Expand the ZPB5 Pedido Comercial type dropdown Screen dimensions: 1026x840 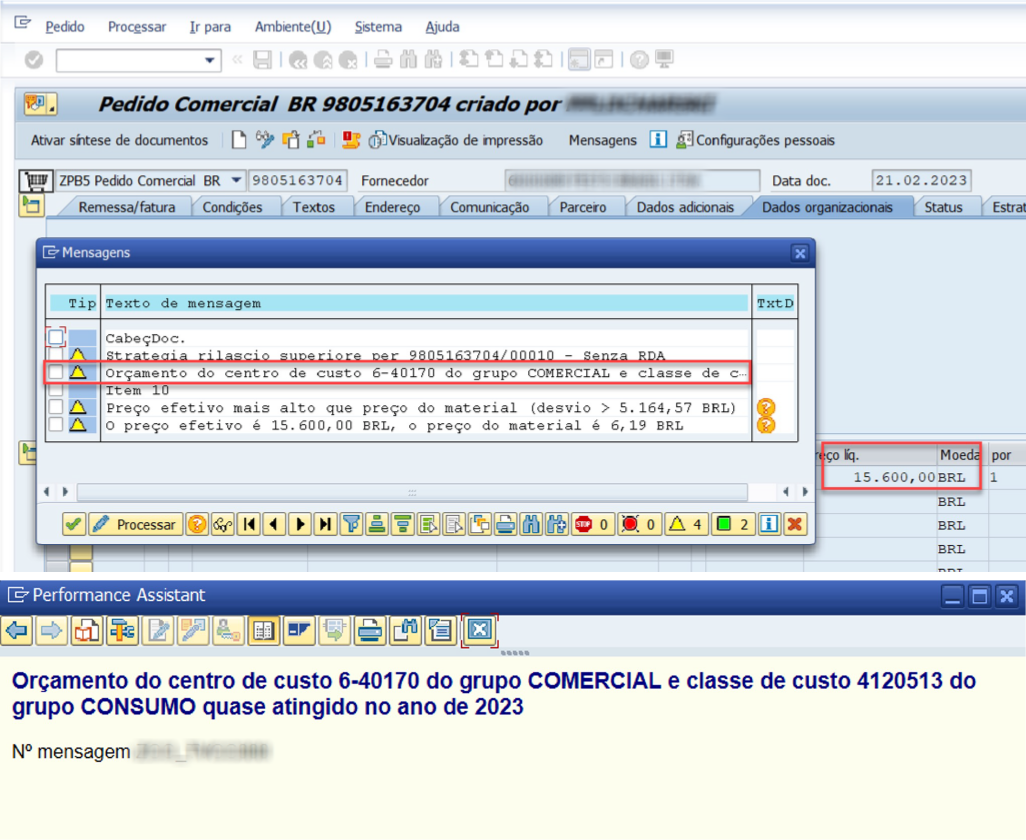[236, 181]
